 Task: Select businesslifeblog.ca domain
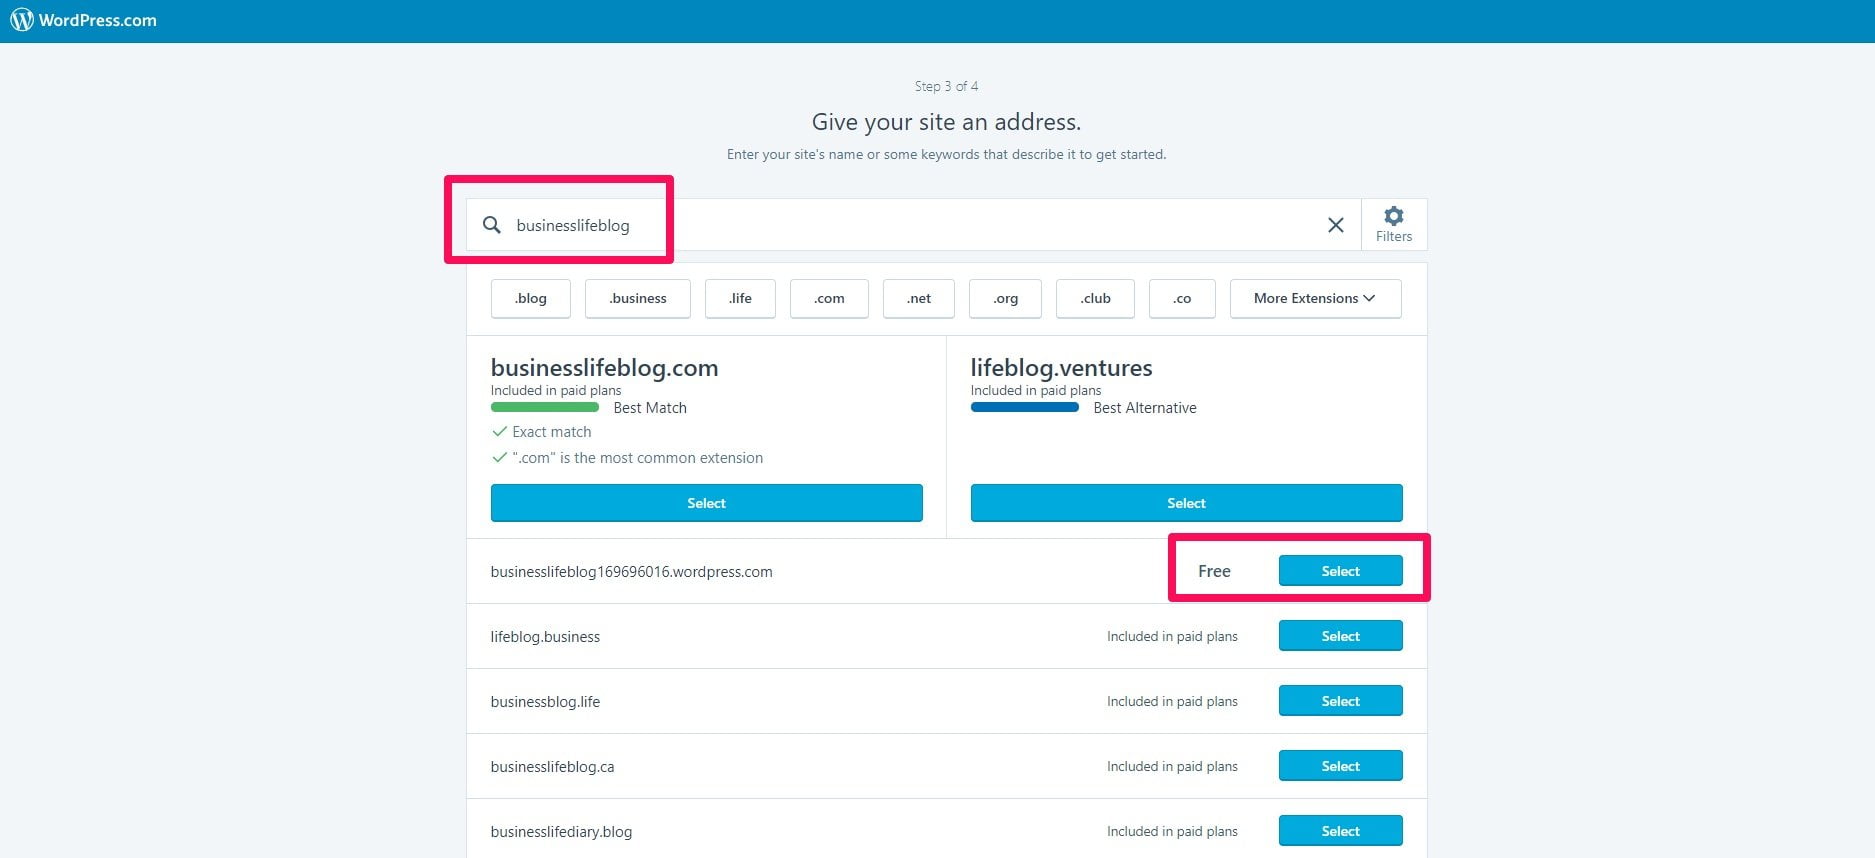point(1341,766)
